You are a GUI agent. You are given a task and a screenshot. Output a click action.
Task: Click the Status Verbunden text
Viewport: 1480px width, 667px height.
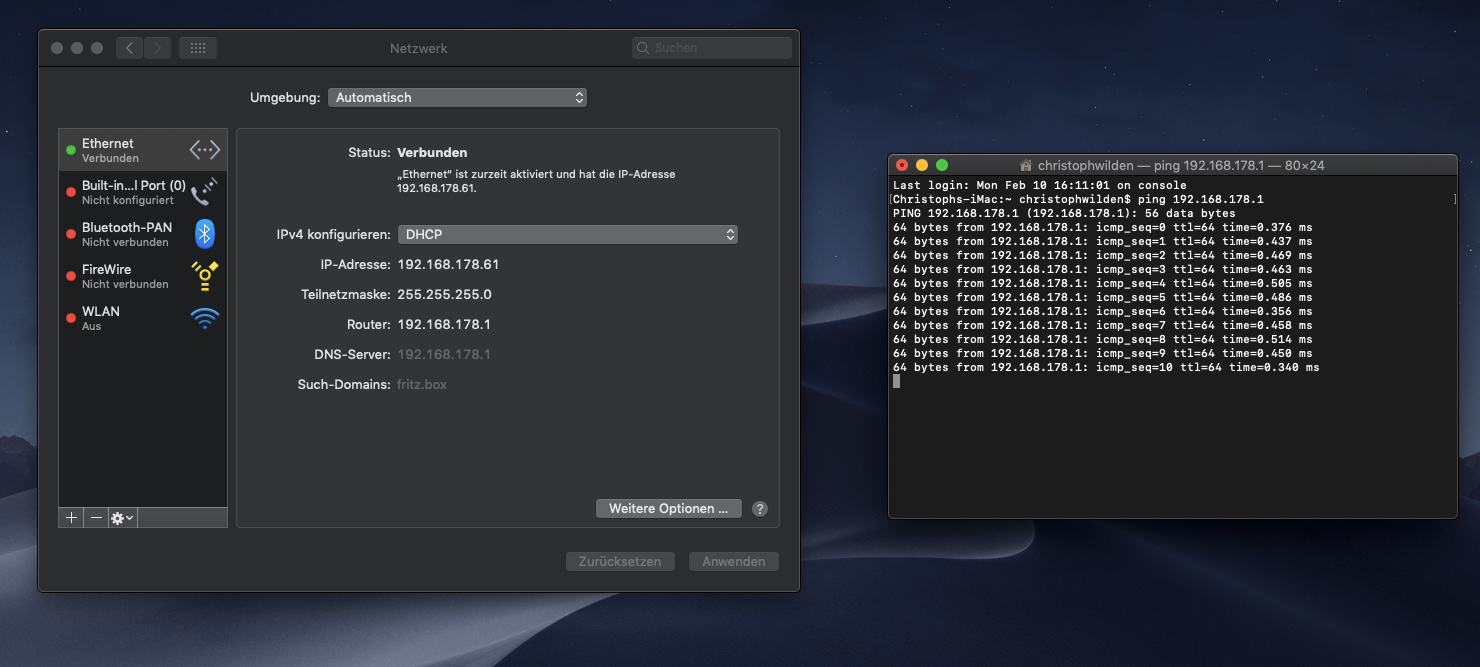(432, 153)
